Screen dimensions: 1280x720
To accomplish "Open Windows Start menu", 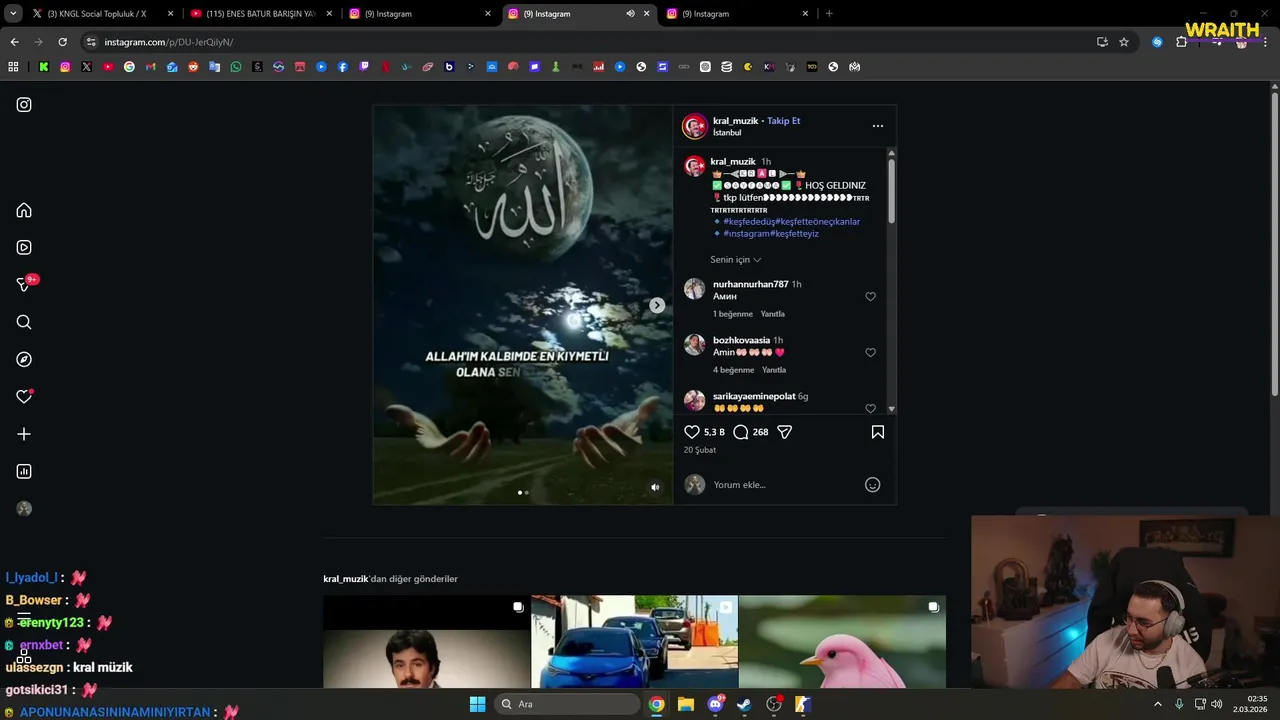I will [477, 704].
